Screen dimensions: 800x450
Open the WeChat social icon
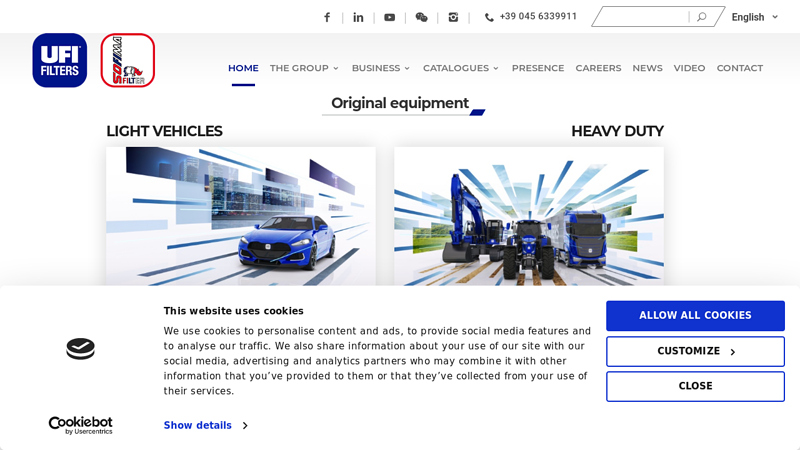point(421,17)
